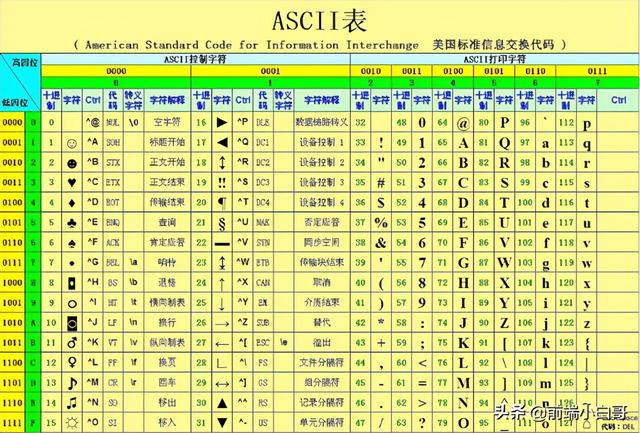Click the '@' character cell
This screenshot has height=433, width=640.
pos(463,123)
